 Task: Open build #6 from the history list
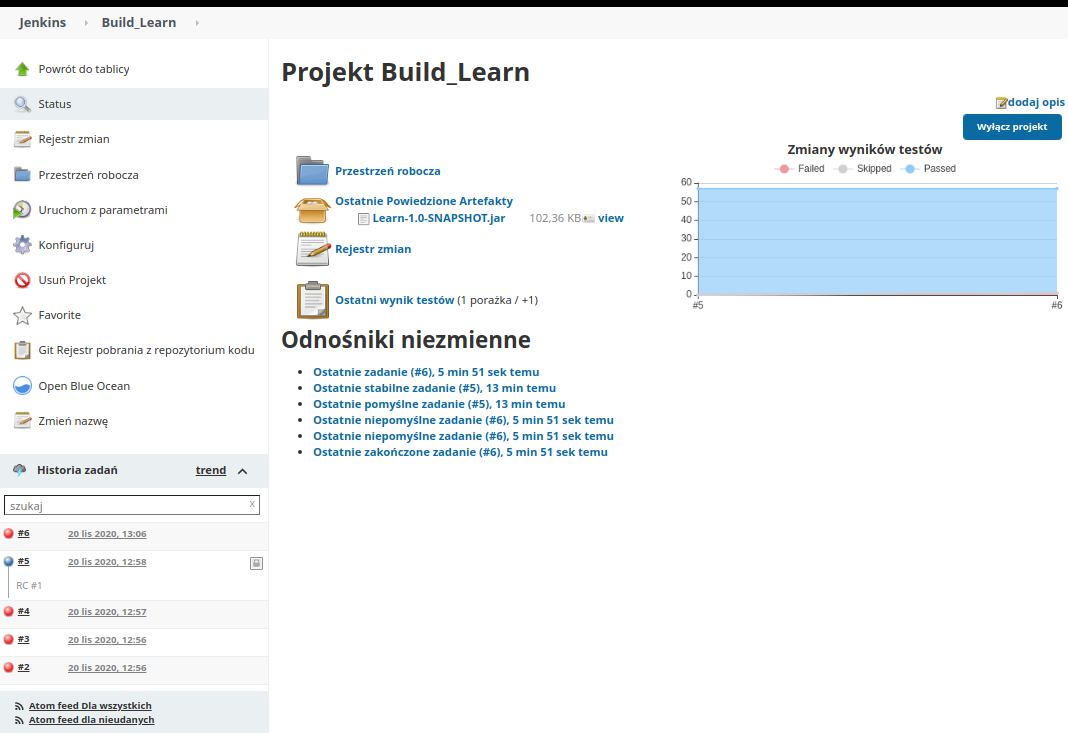[24, 533]
